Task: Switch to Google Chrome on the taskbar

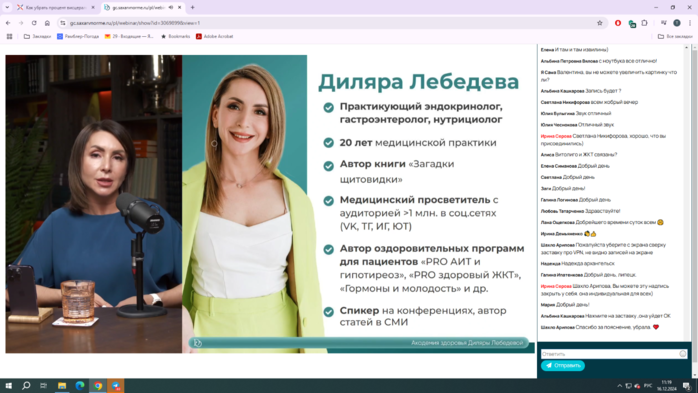Action: [x=98, y=386]
